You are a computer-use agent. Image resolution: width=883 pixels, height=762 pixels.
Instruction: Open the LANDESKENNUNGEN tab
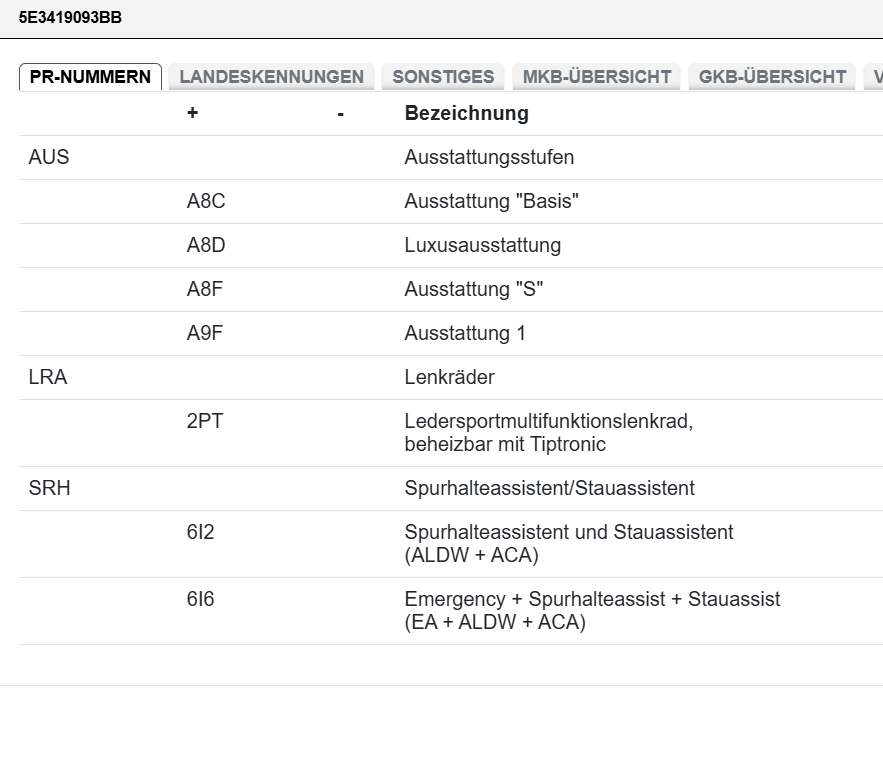(271, 77)
